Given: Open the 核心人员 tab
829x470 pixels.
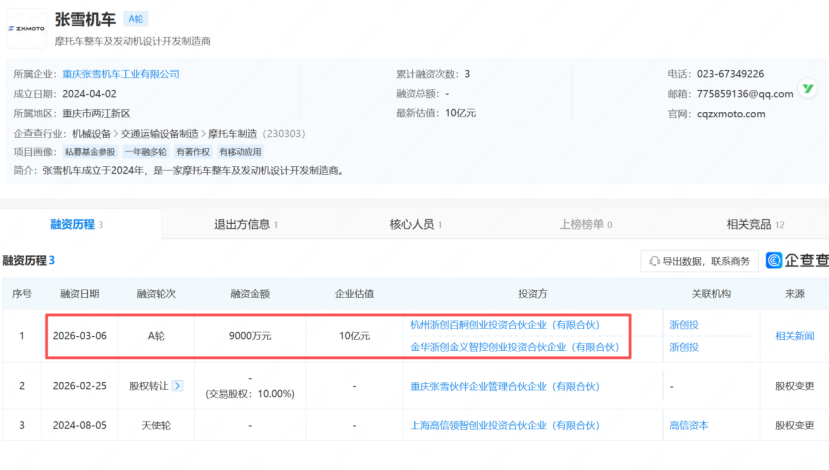Looking at the screenshot, I should point(415,225).
